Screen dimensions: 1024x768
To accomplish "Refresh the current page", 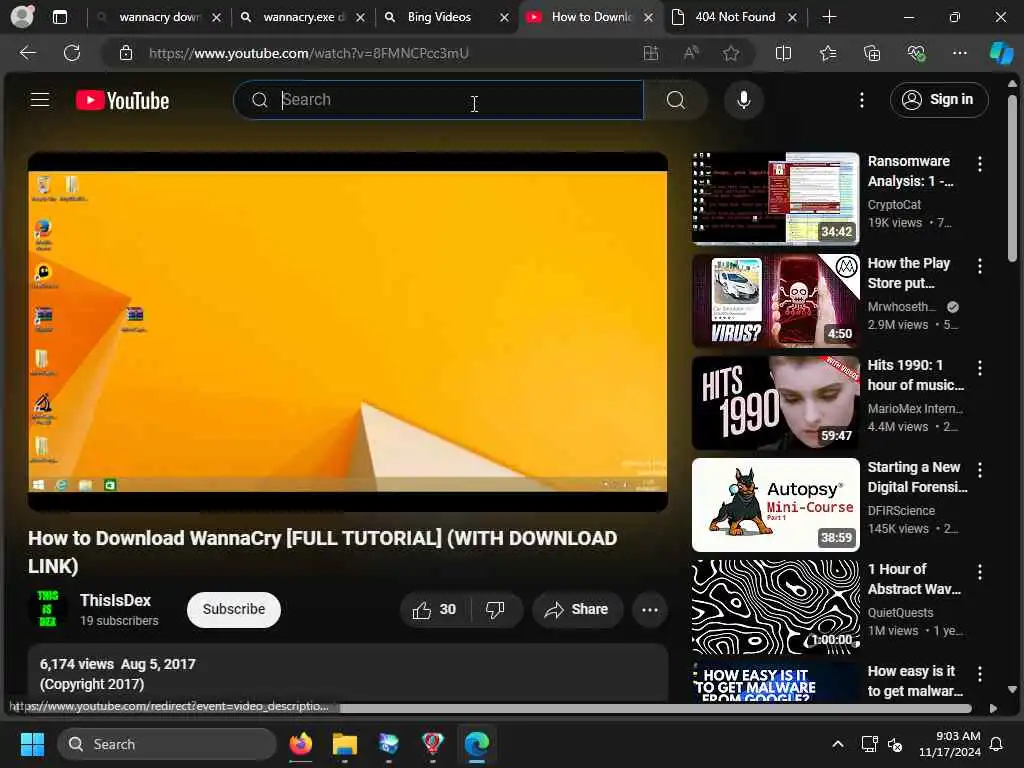I will coord(72,53).
